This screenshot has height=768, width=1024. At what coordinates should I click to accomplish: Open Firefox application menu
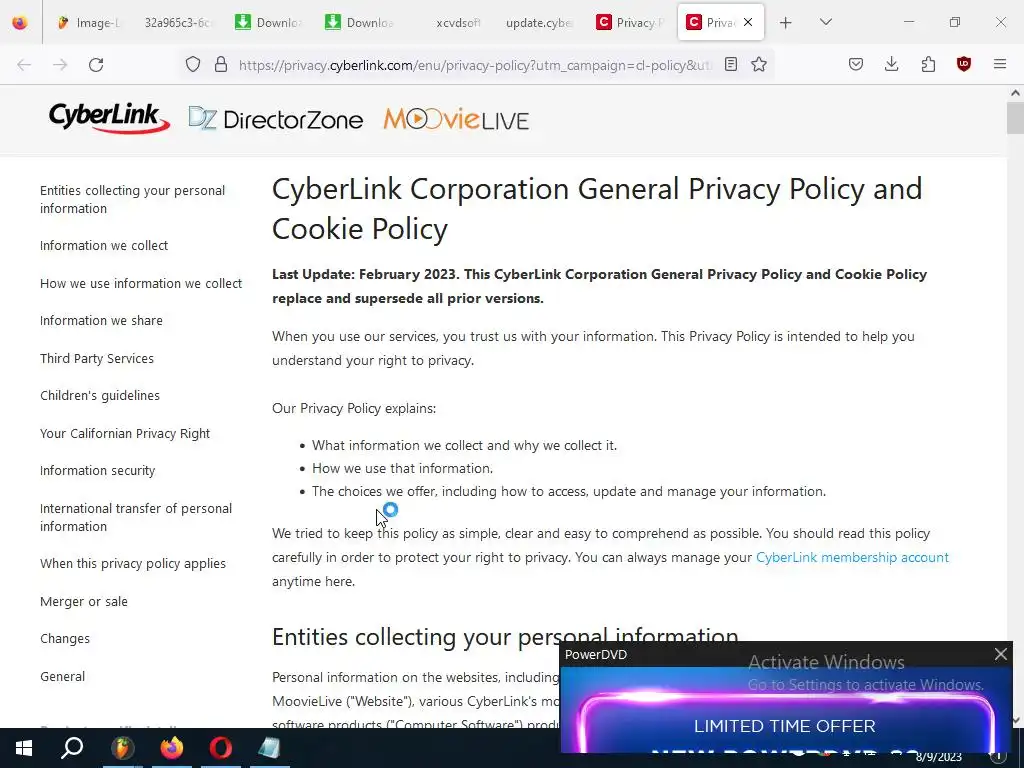tap(1000, 65)
